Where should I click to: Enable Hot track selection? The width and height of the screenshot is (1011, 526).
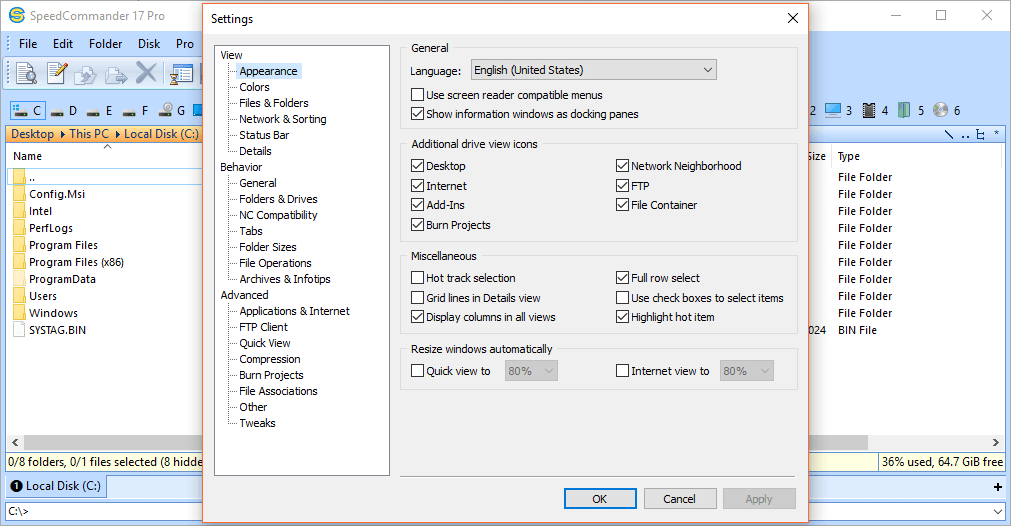pos(417,278)
